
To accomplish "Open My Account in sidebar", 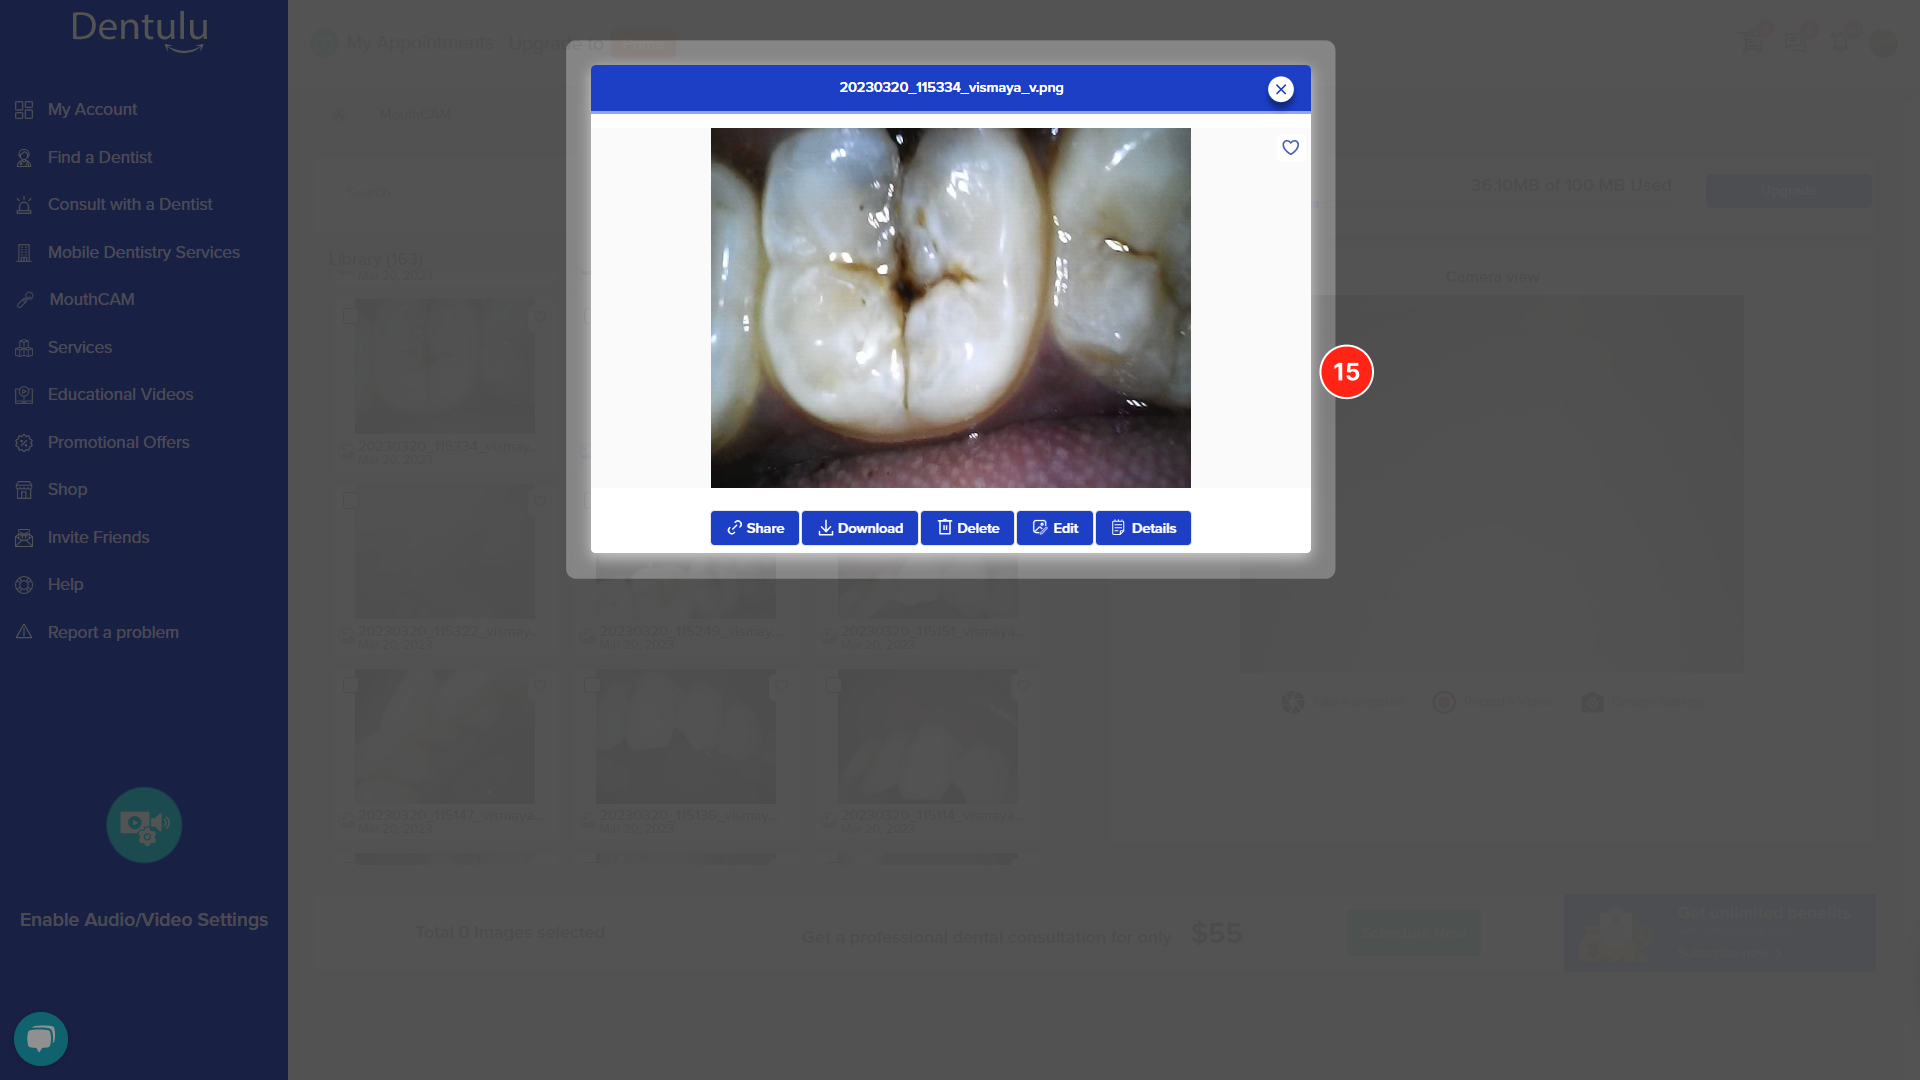I will coord(92,110).
